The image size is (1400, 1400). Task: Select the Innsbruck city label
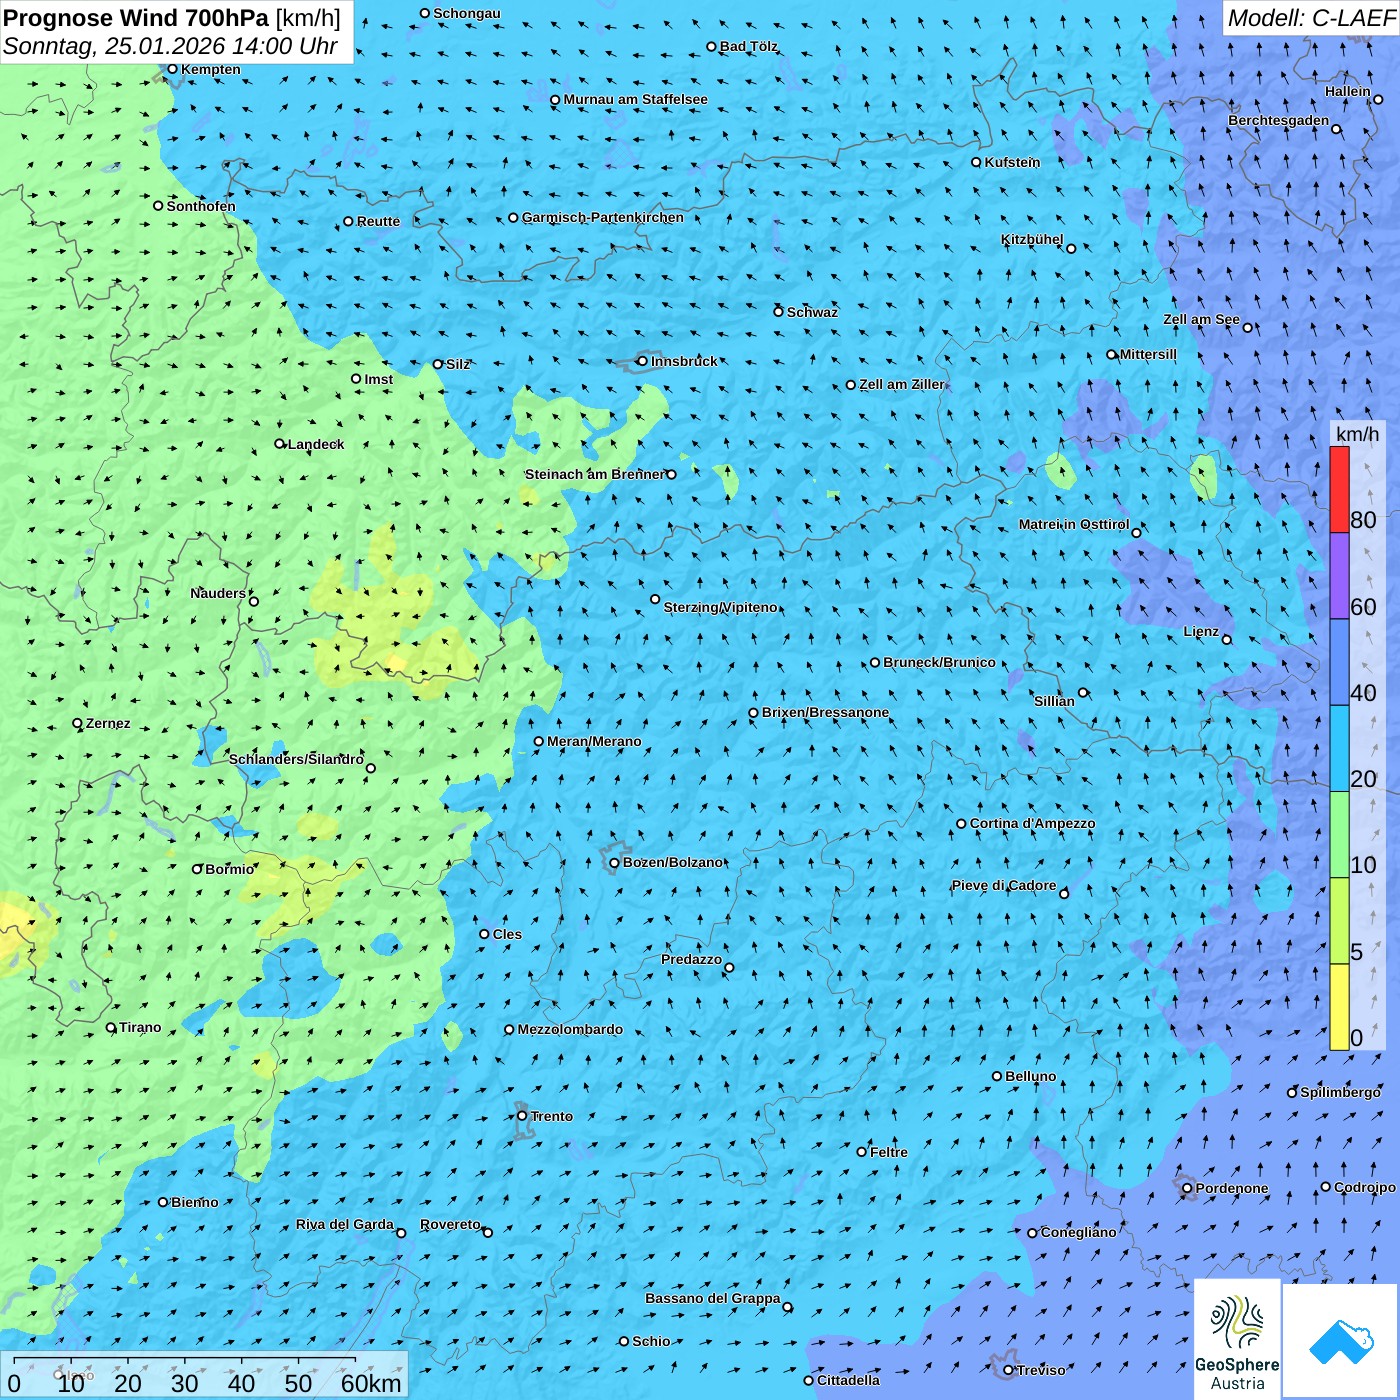pos(684,361)
